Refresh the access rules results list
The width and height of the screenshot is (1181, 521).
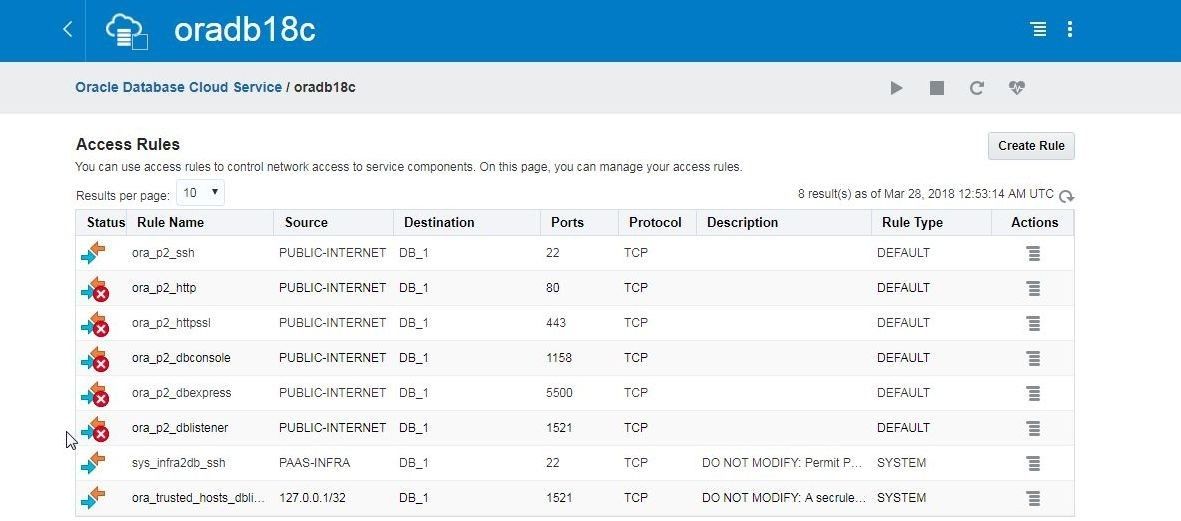coord(1067,197)
